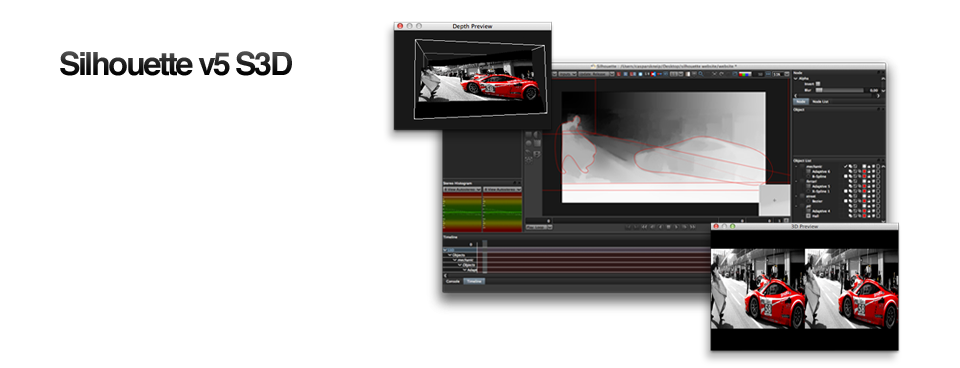The image size is (960, 368).
Task: Click the stop button in transport controls
Action: pyautogui.click(x=669, y=227)
